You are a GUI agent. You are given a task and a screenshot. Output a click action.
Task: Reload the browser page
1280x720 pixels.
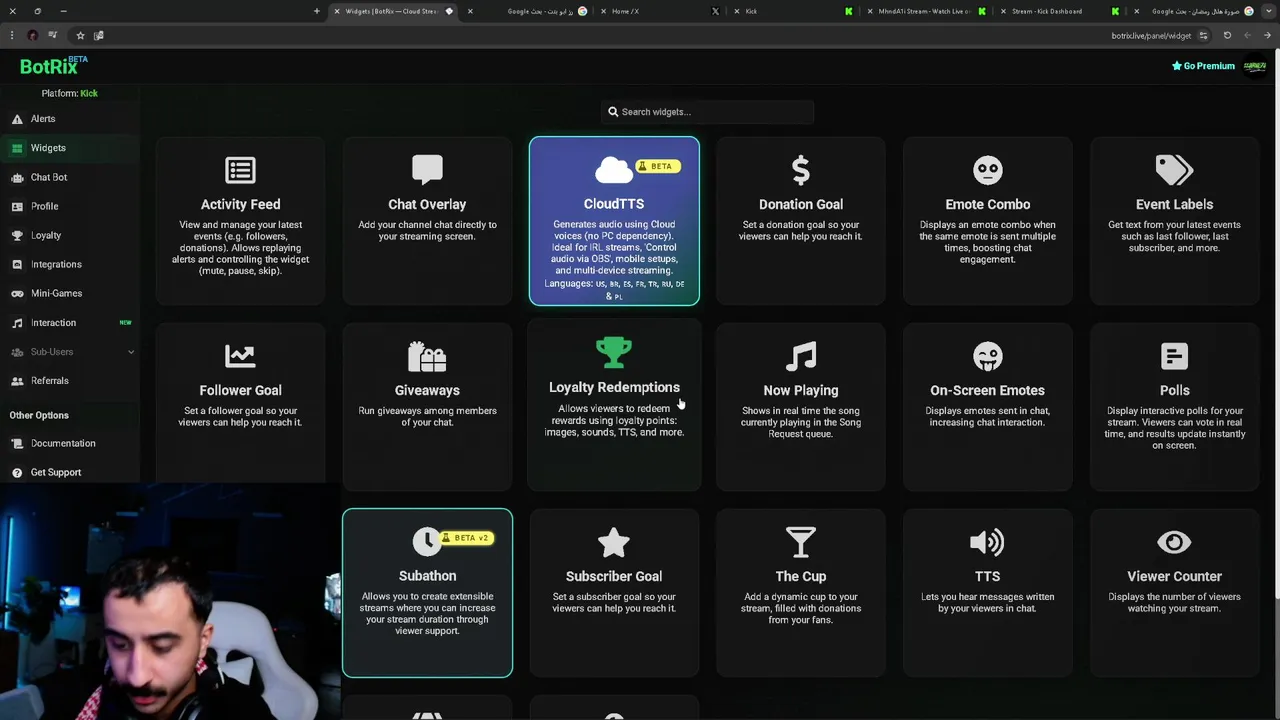(1227, 35)
